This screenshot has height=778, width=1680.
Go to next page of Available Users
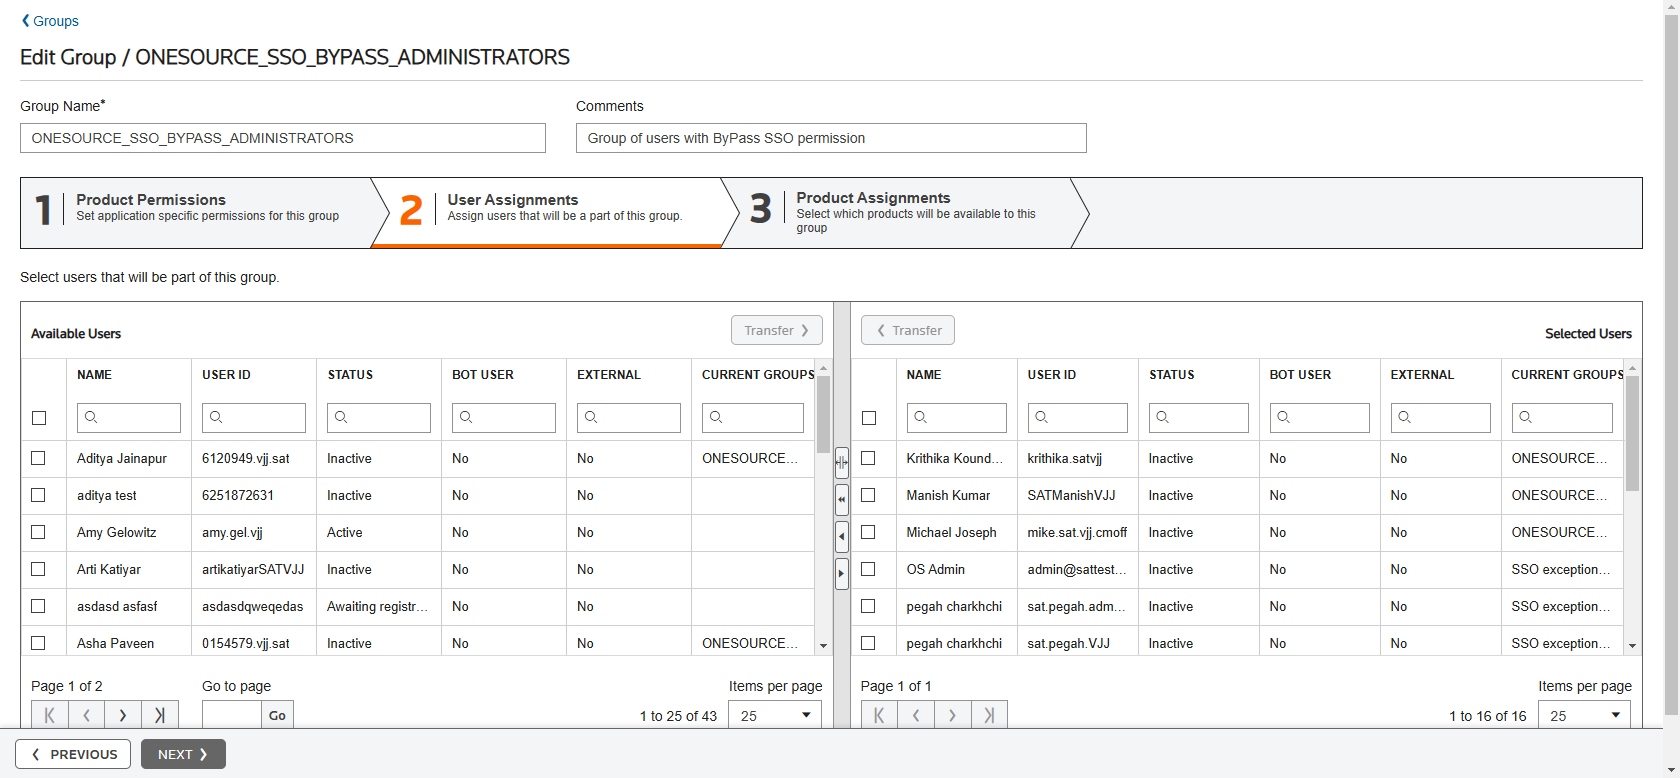[123, 715]
